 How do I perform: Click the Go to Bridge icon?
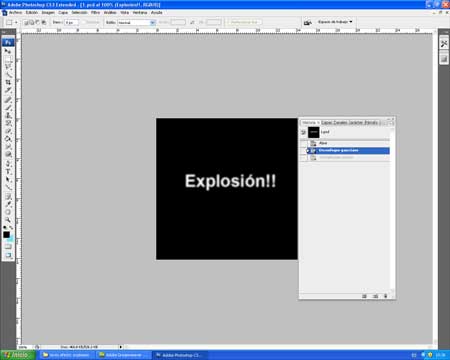click(x=307, y=22)
